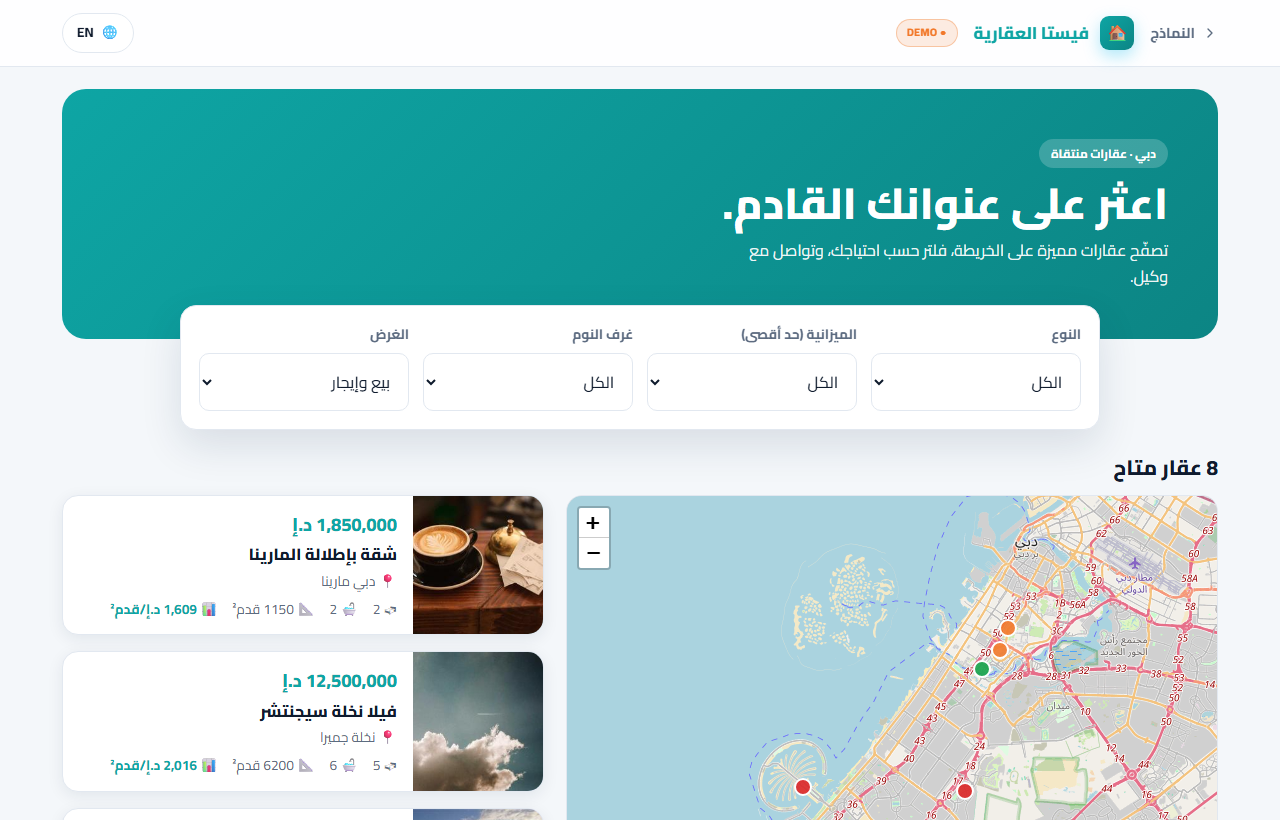Open the النوع dropdown
Viewport: 1280px width, 820px height.
coord(976,382)
